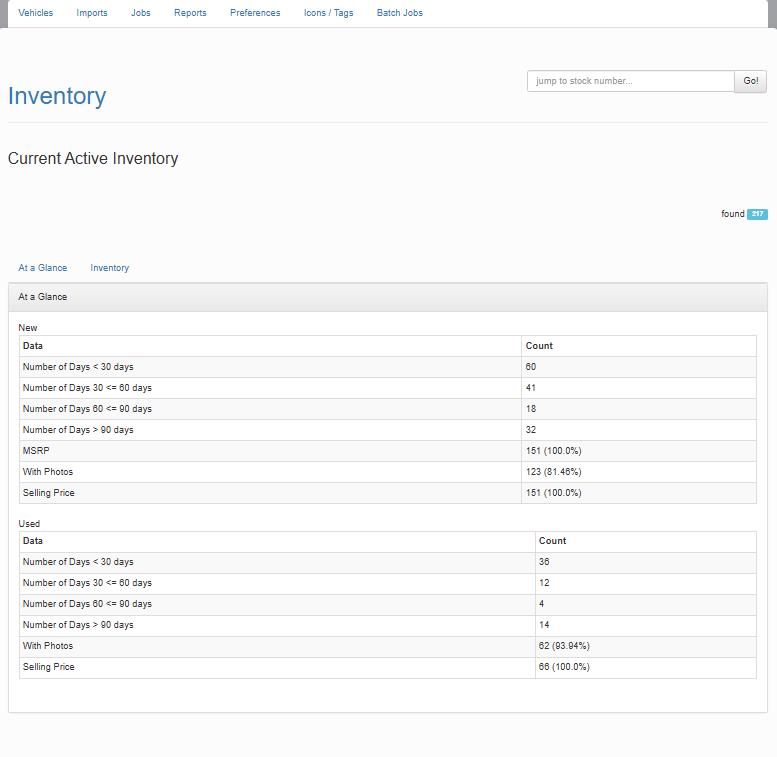Click 62 (93.94%) Used With Photos count
The image size is (777, 757).
(564, 646)
